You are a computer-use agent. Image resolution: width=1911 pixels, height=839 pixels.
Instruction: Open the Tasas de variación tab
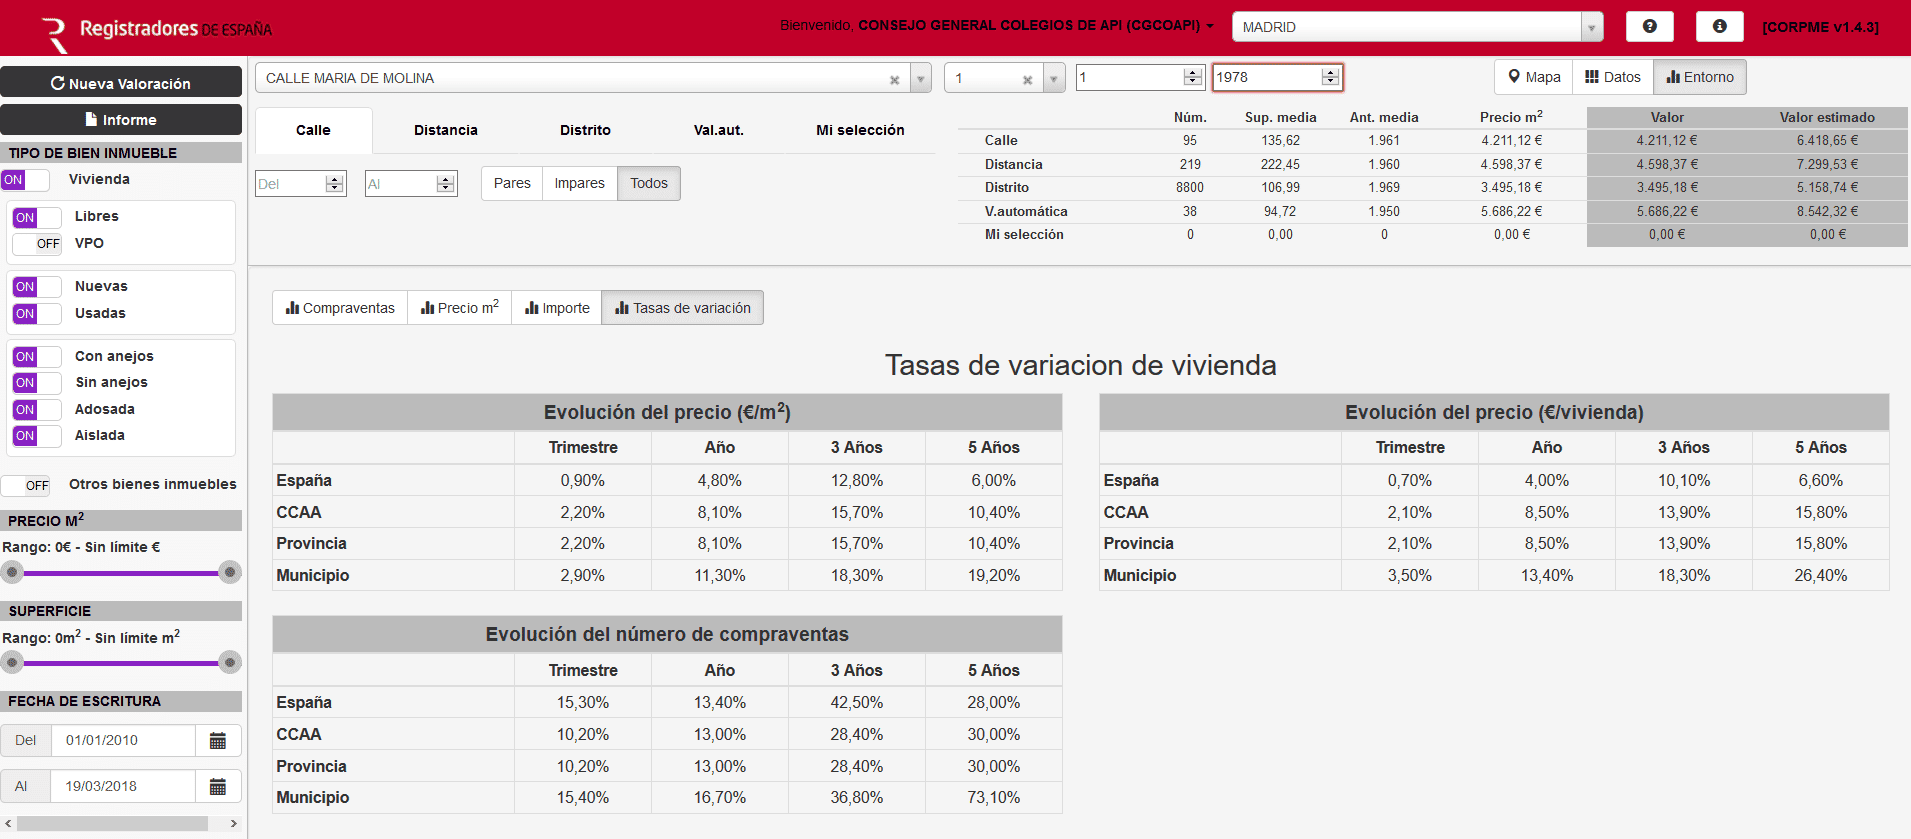pyautogui.click(x=683, y=308)
